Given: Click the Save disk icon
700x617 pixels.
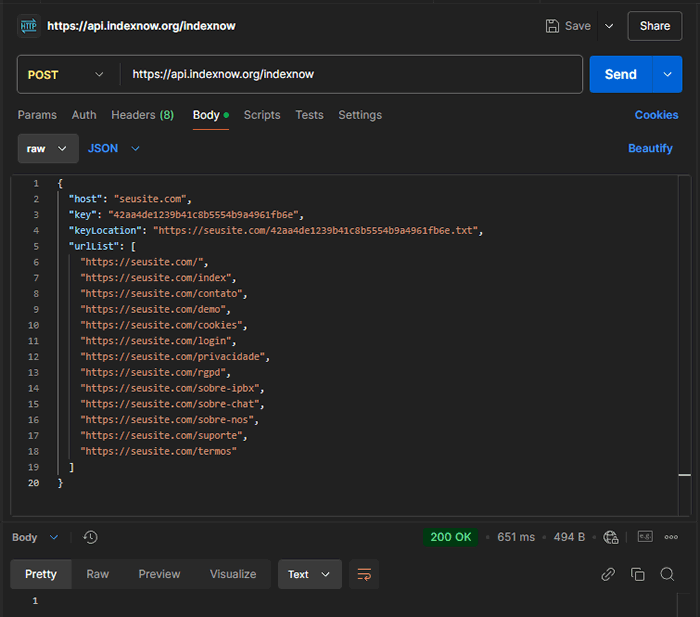Looking at the screenshot, I should point(552,26).
